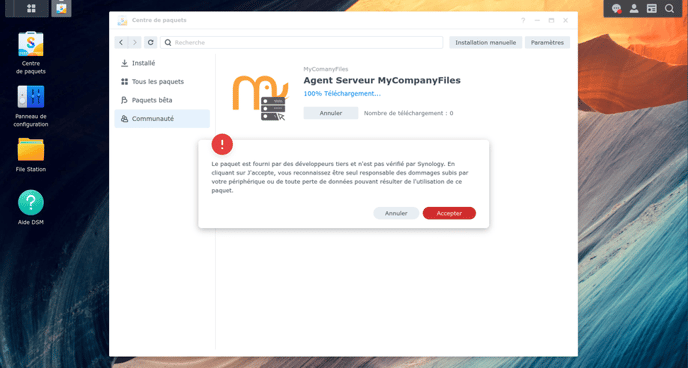This screenshot has width=688, height=368.
Task: Refresh the package list
Action: (150, 43)
